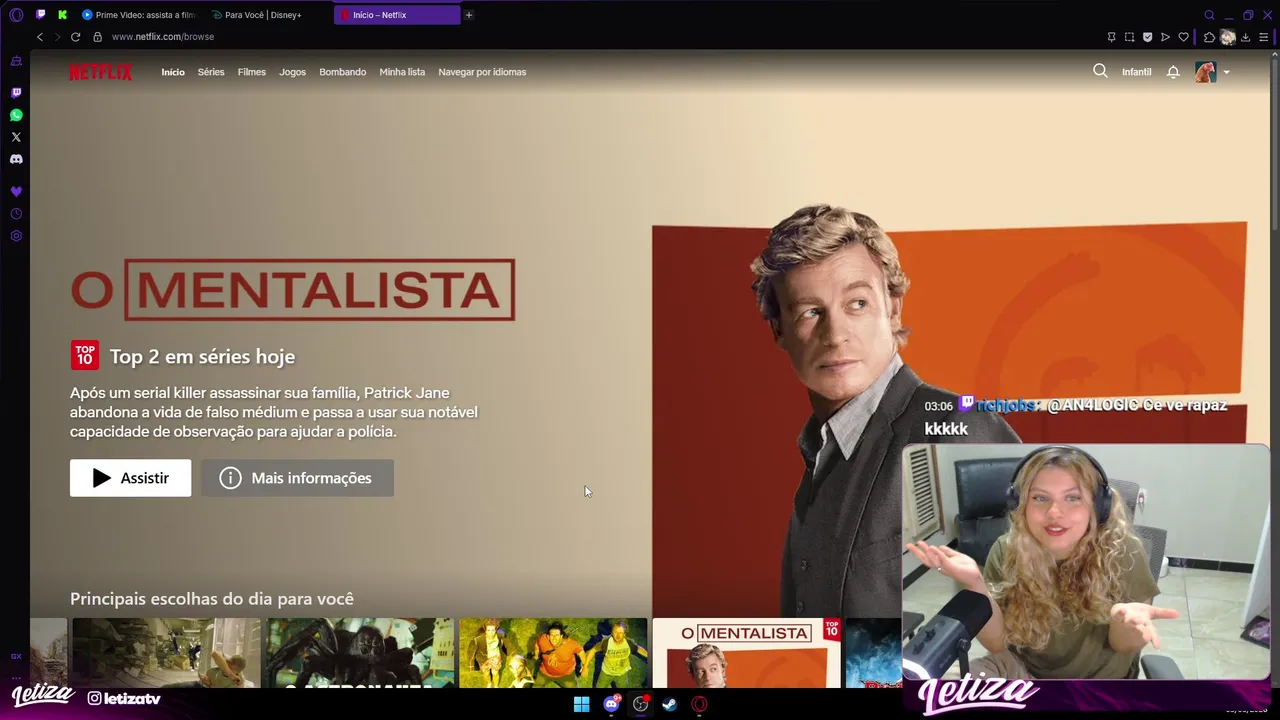
Task: Play O Mentalista with Assistir button
Action: [130, 478]
